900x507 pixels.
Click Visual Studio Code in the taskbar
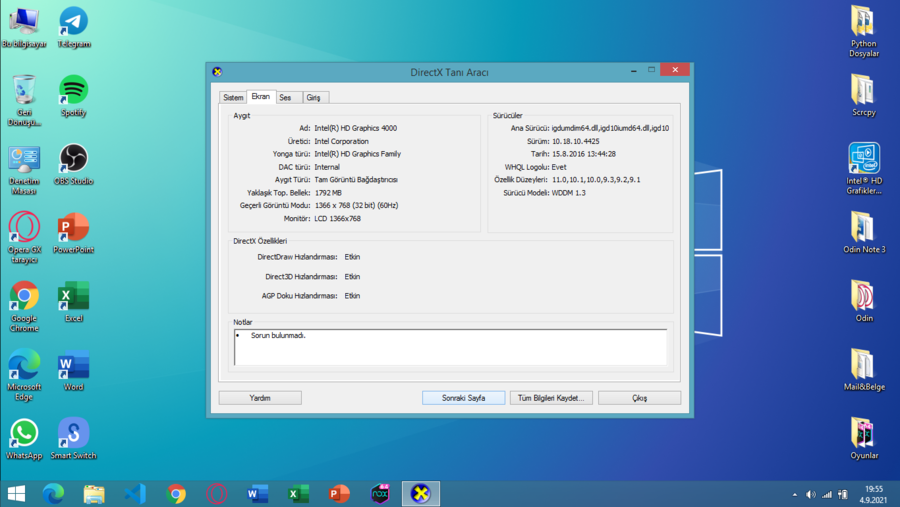click(x=135, y=494)
